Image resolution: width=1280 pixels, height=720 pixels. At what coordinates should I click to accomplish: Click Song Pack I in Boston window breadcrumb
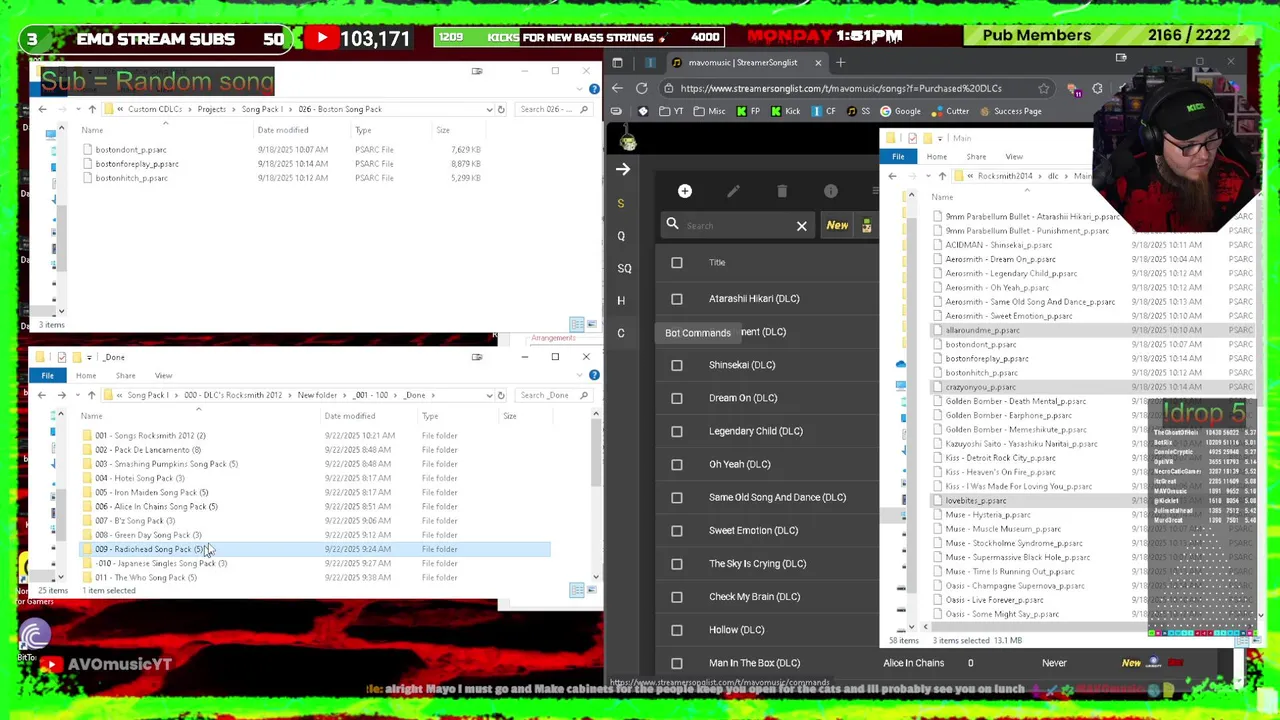(261, 109)
